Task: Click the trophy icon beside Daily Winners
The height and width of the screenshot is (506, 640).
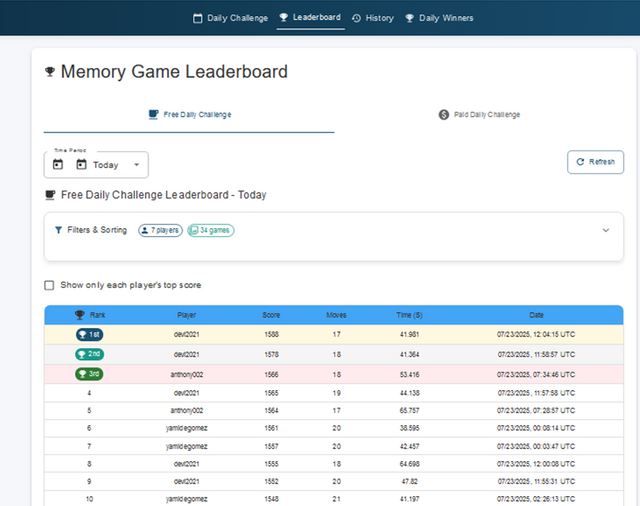Action: tap(409, 18)
